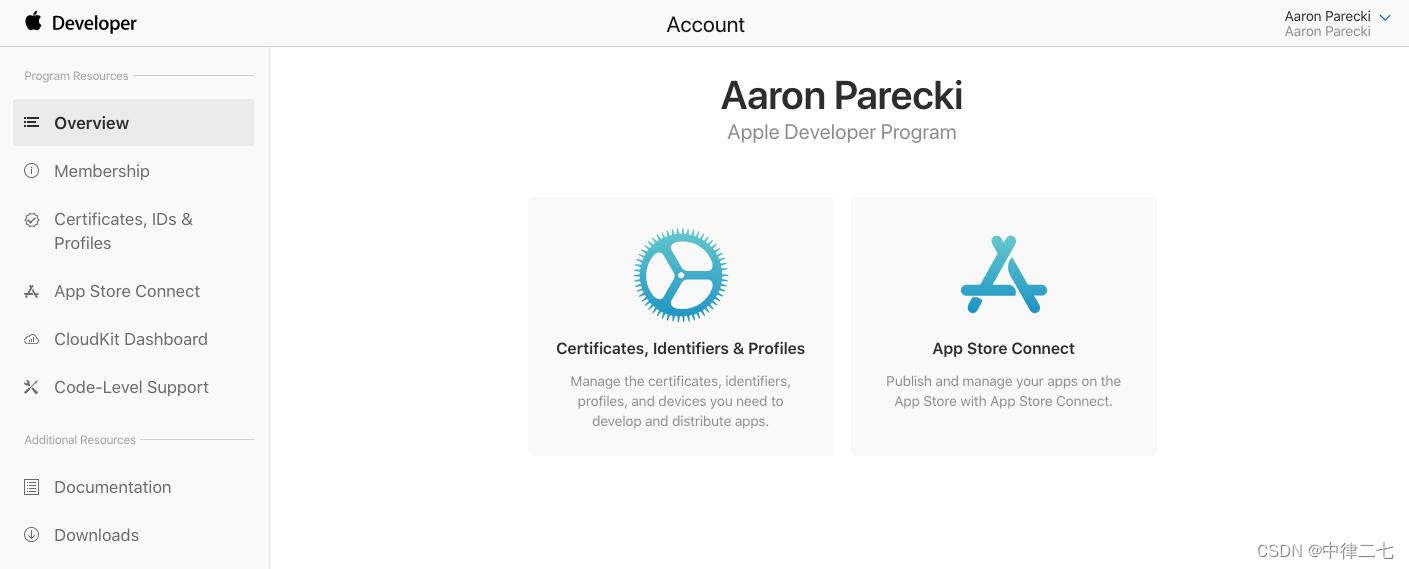
Task: Click the Documentation page icon
Action: [32, 487]
